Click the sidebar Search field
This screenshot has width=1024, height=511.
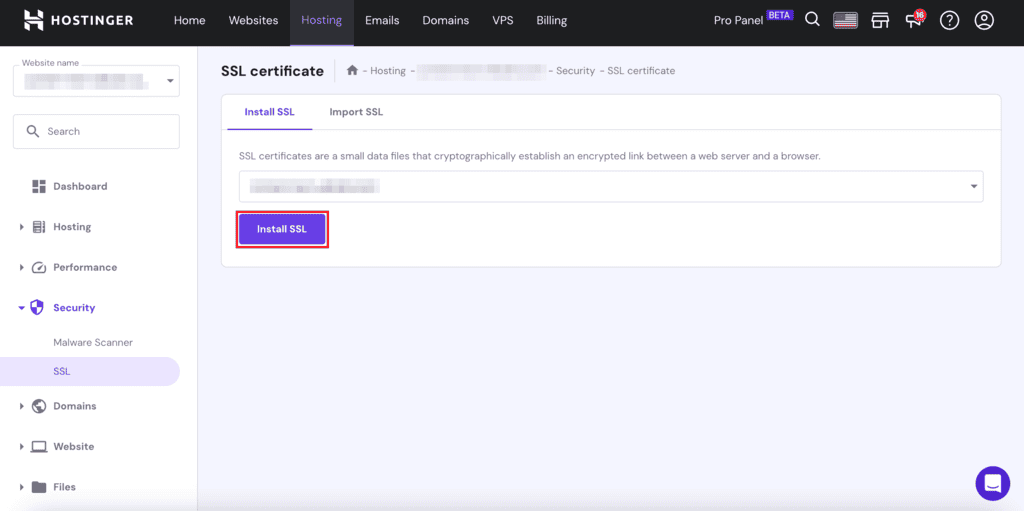click(x=96, y=131)
